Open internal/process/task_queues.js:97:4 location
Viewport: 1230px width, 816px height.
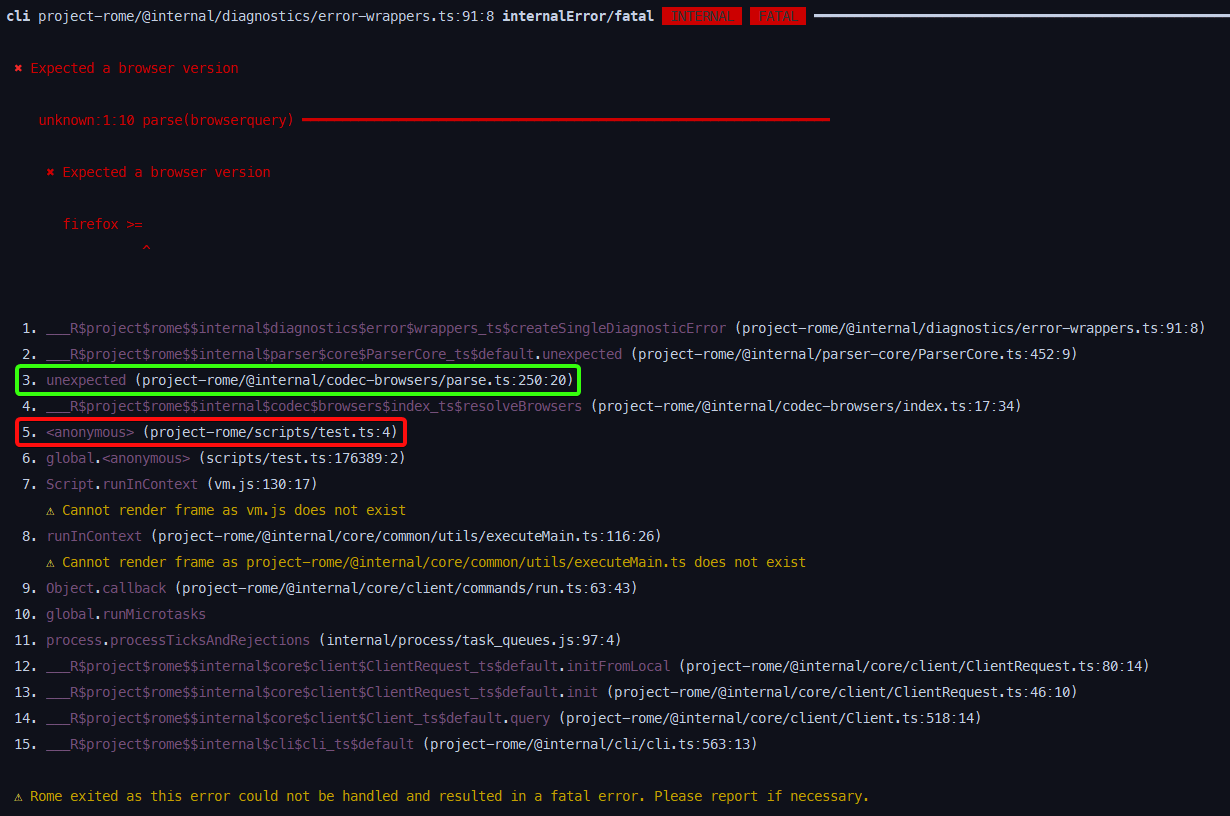(470, 640)
